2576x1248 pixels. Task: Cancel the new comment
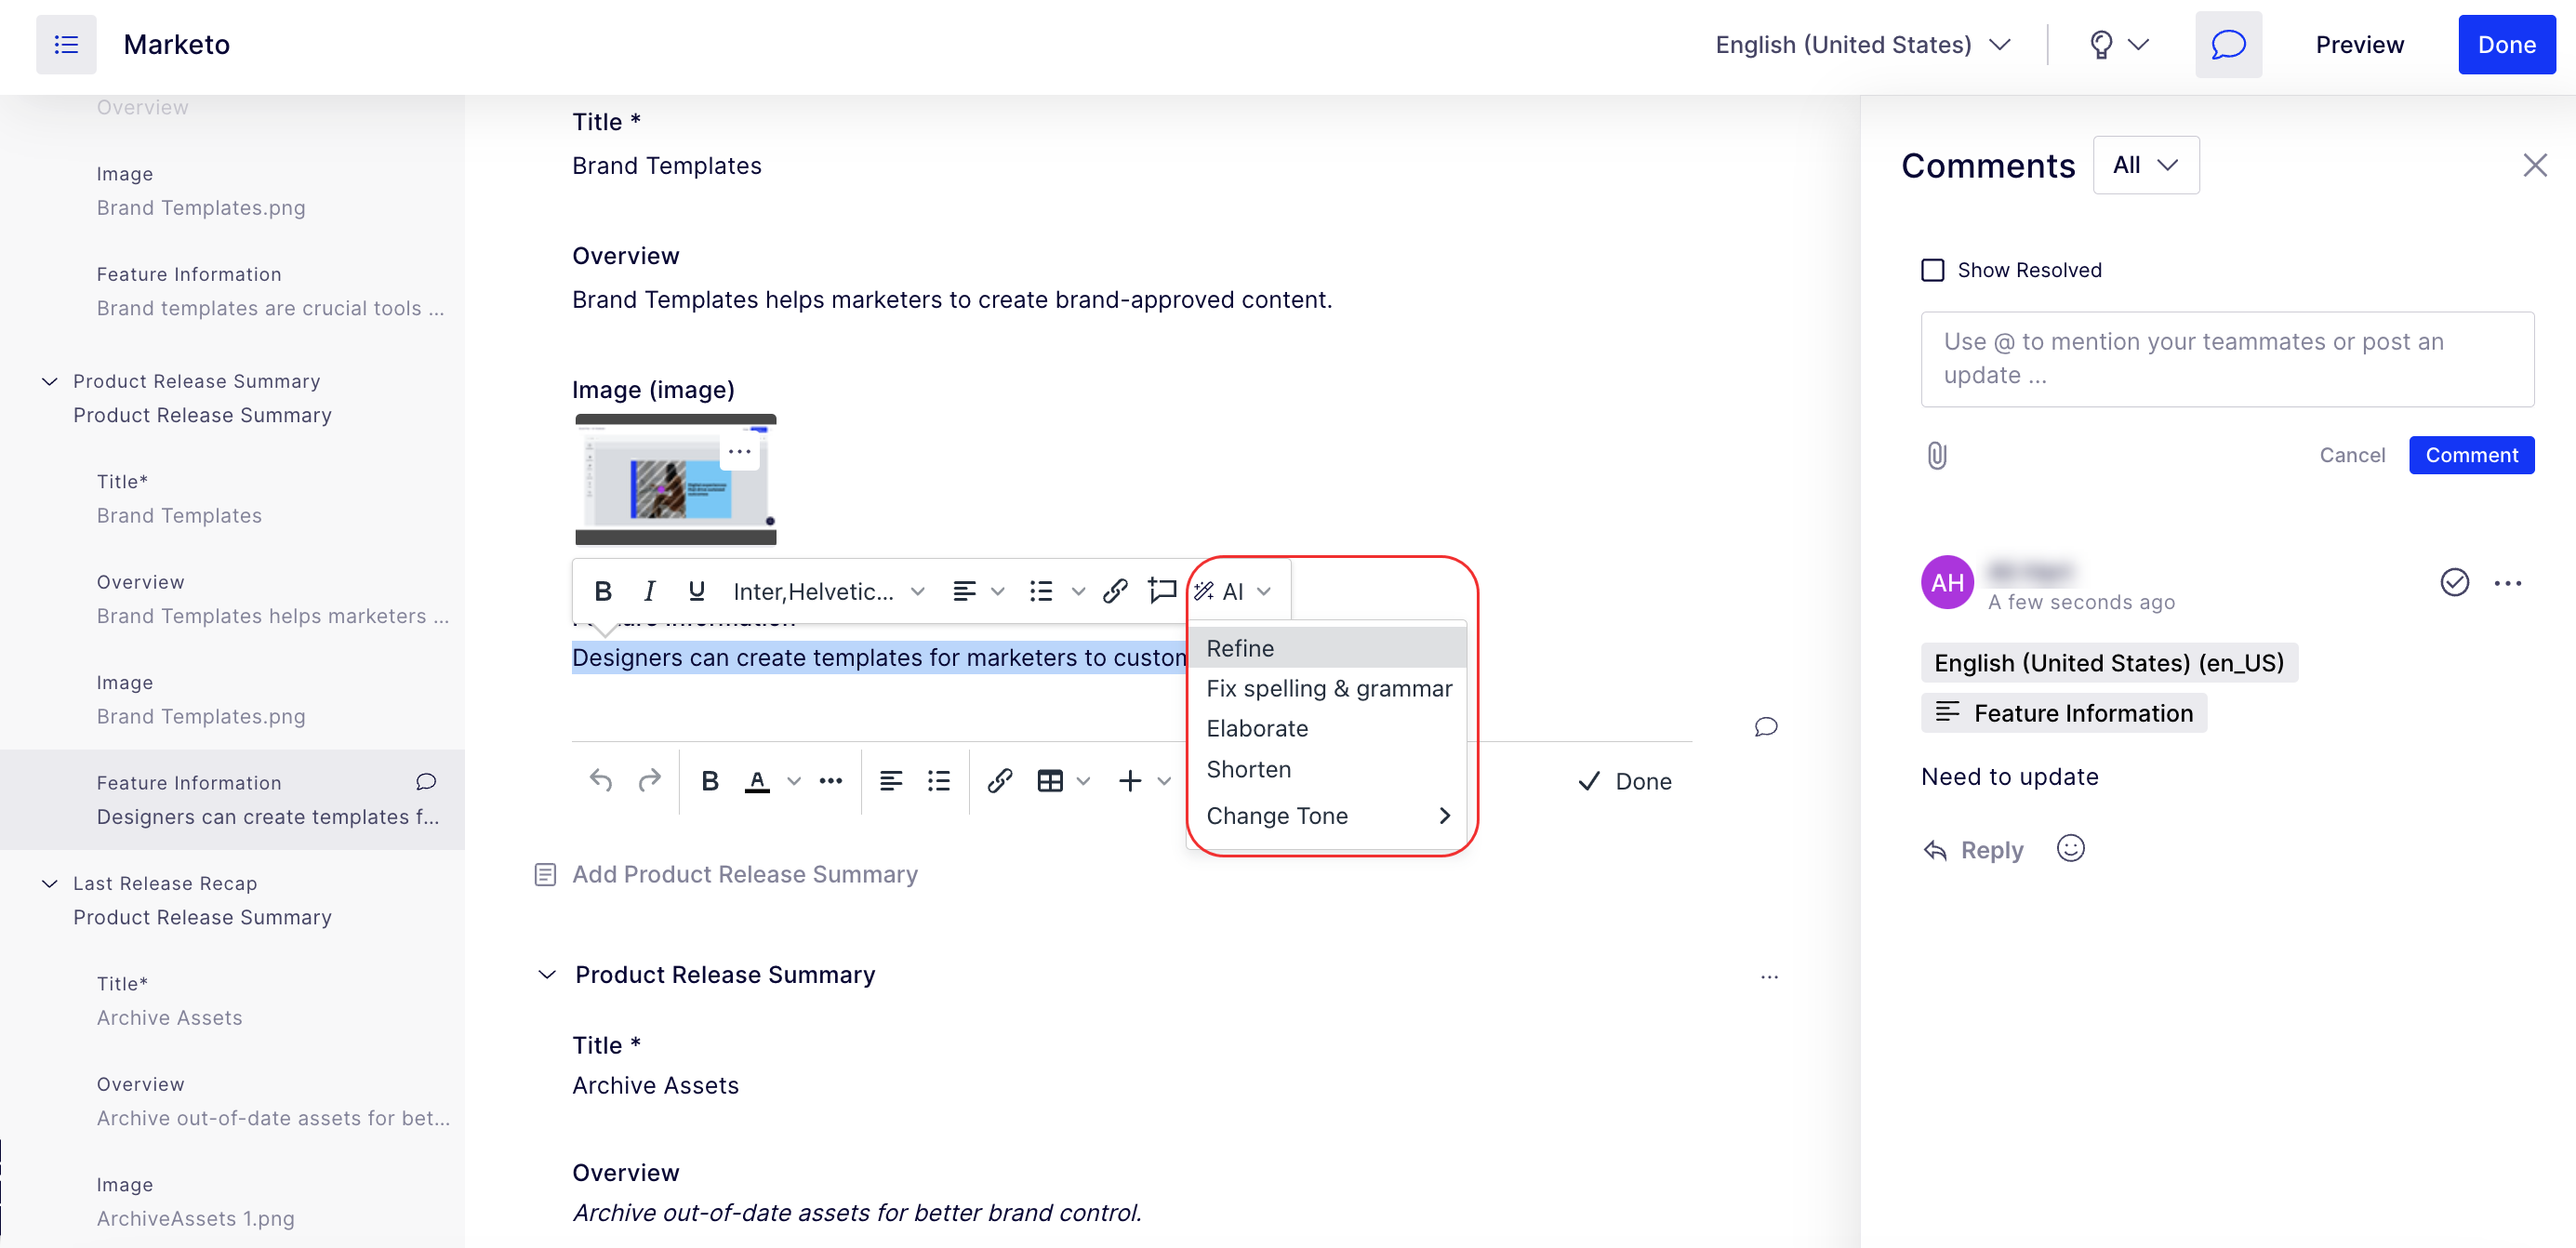point(2352,456)
